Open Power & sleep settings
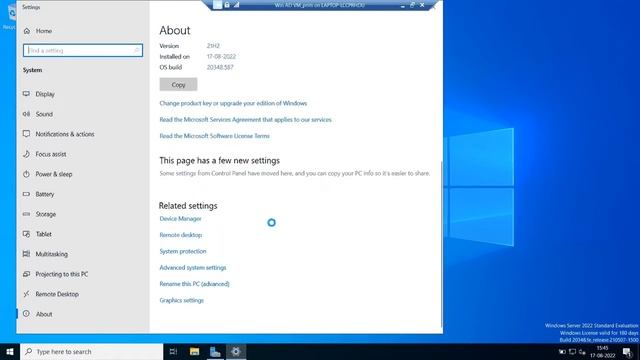The width and height of the screenshot is (640, 360). (47, 174)
